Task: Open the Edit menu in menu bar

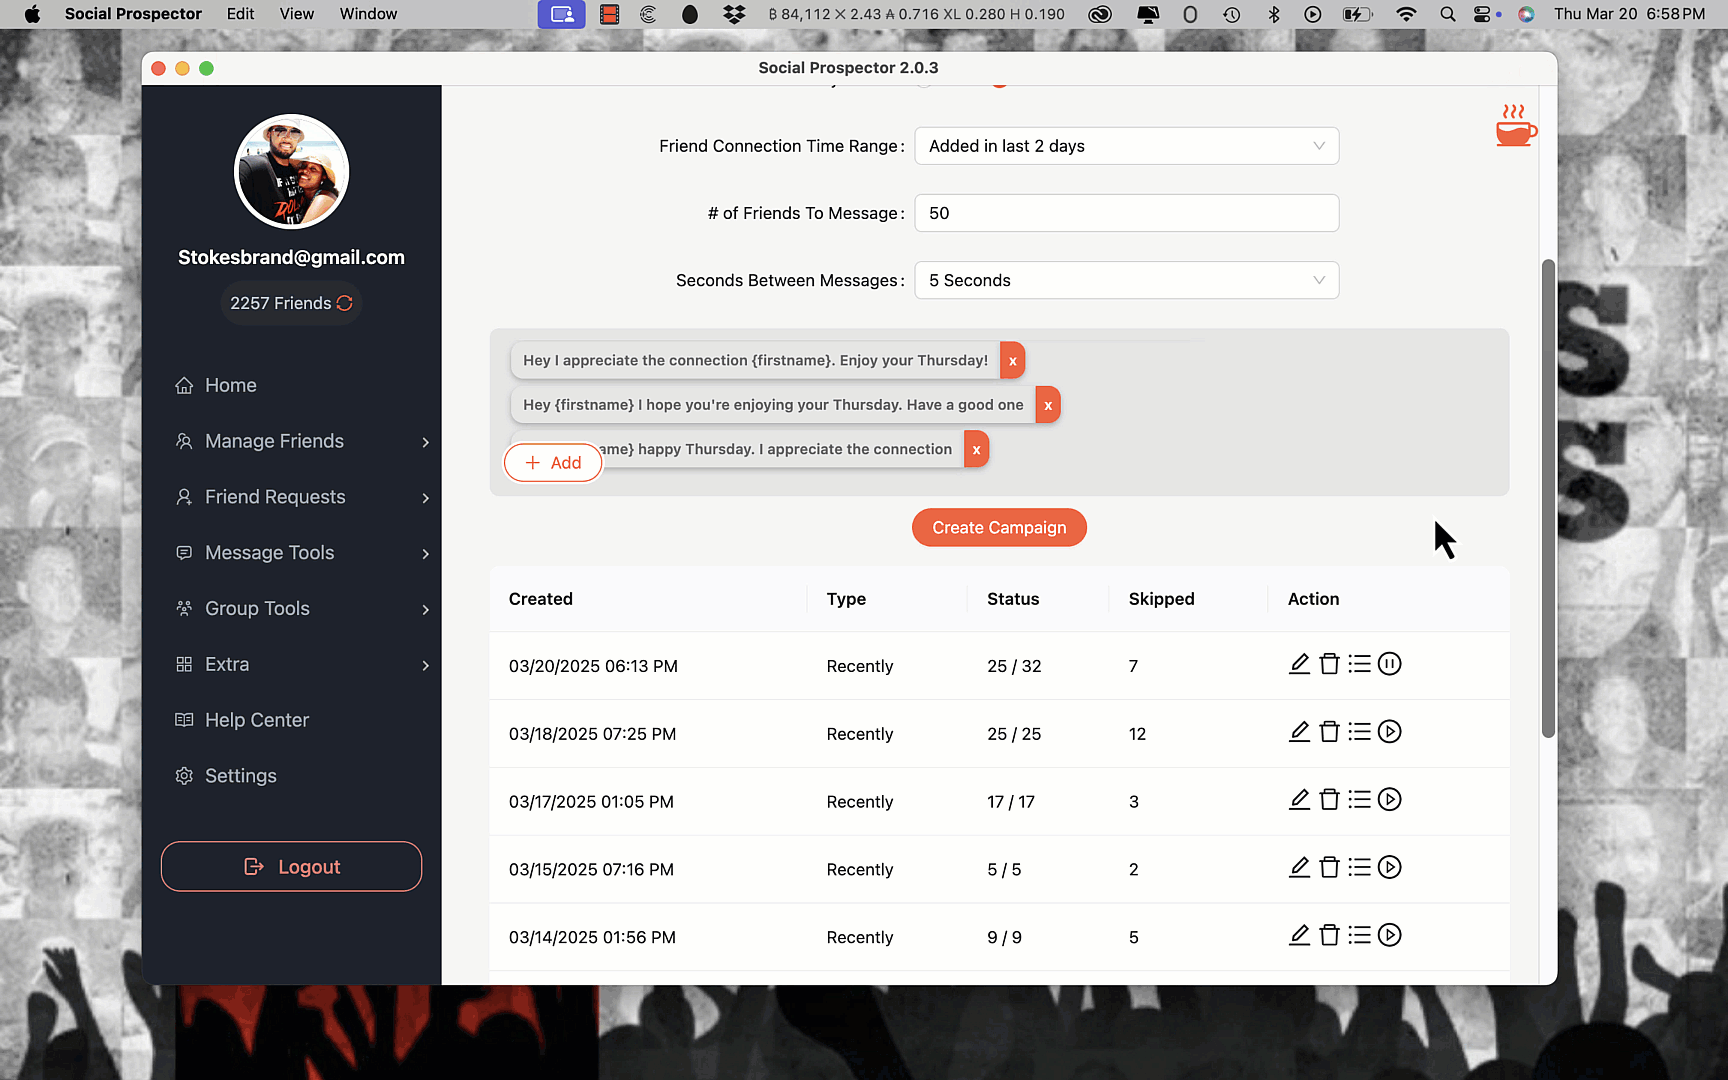Action: [x=240, y=14]
